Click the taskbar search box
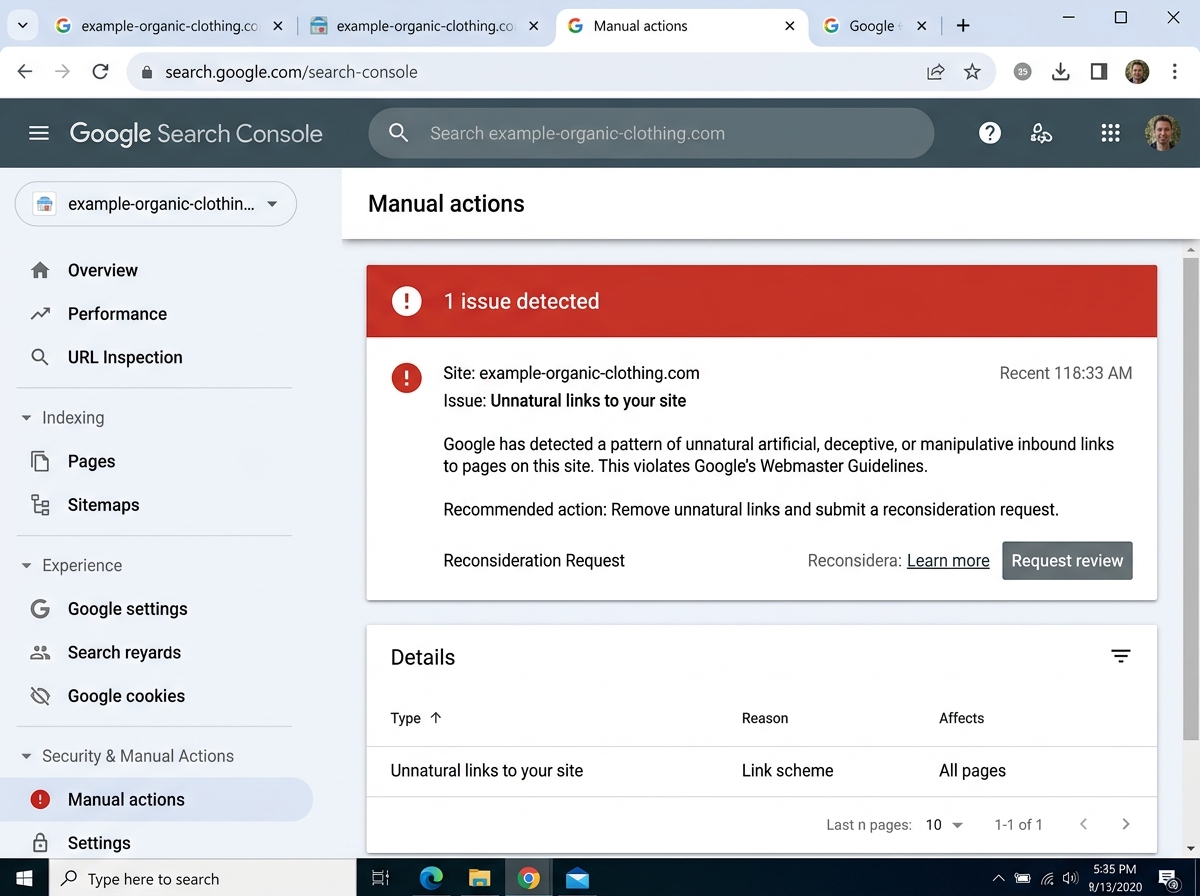The image size is (1200, 896). 201,878
